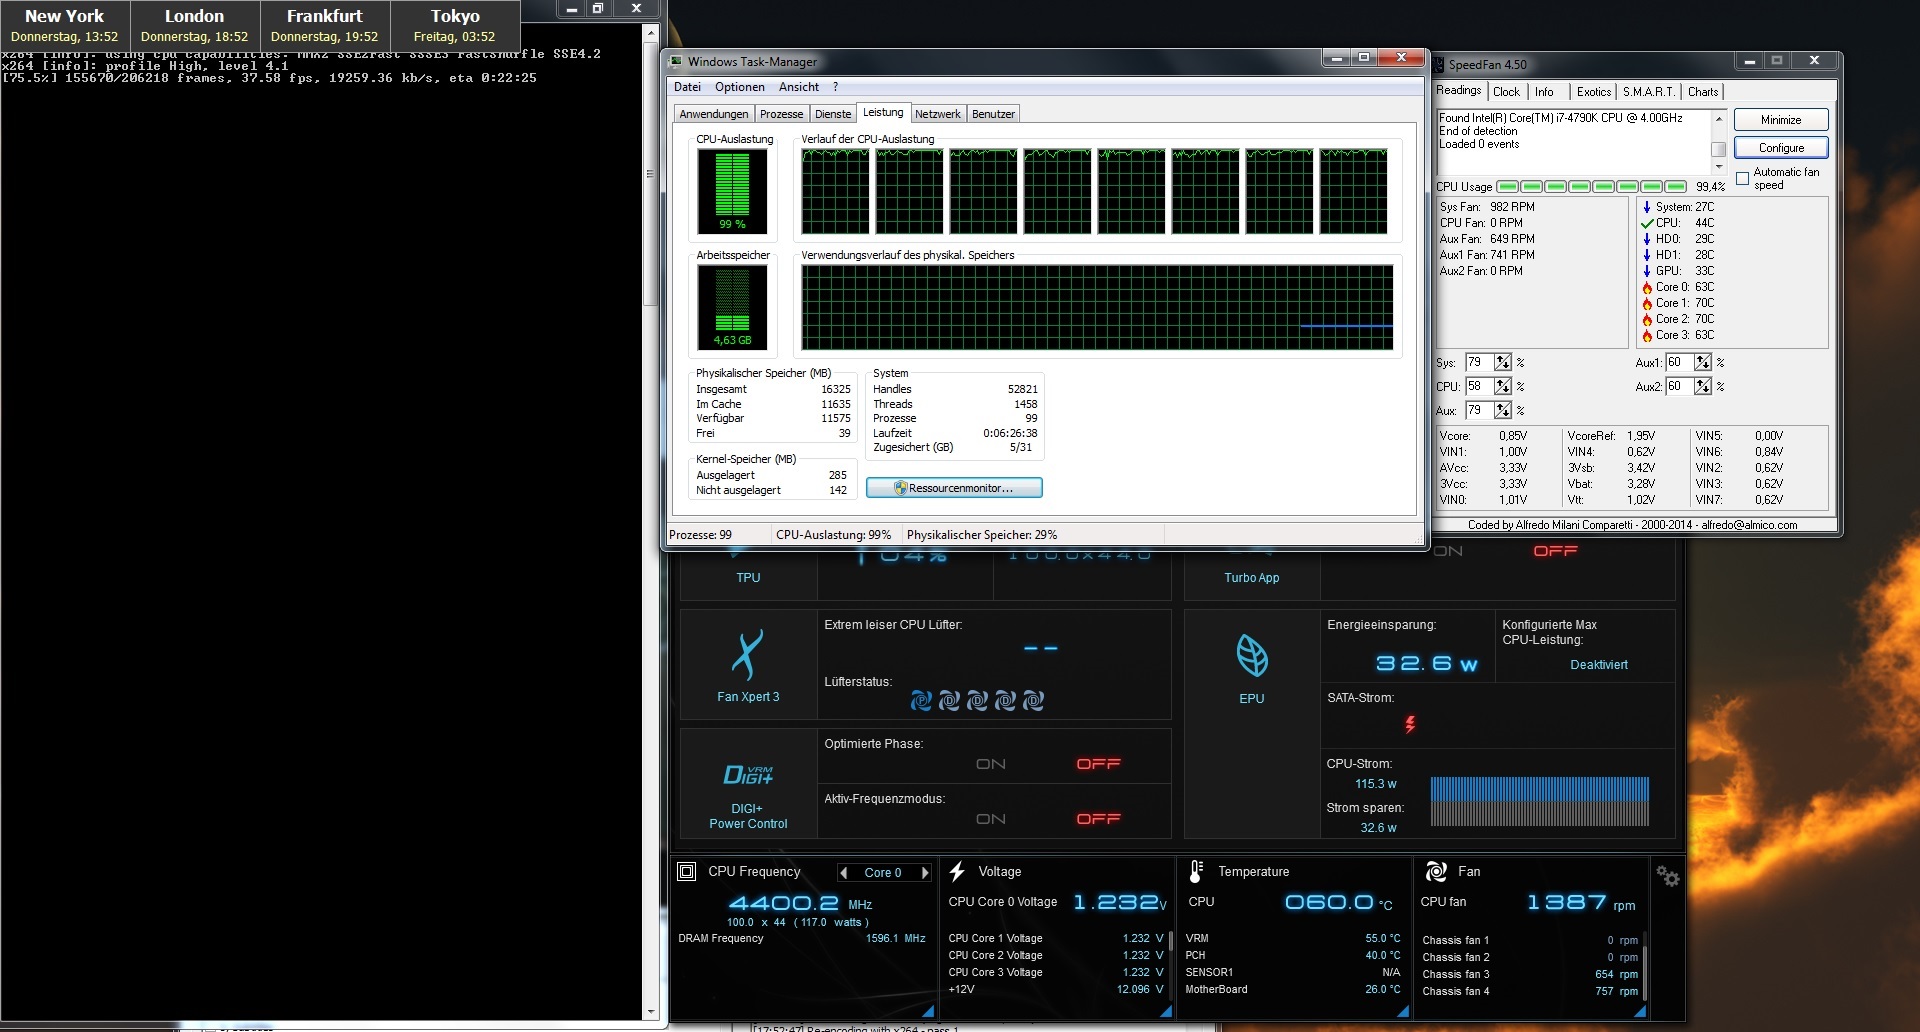Adjust the Aux fan speed spinner in SpeedFan
Viewport: 1920px width, 1032px height.
coord(1503,411)
